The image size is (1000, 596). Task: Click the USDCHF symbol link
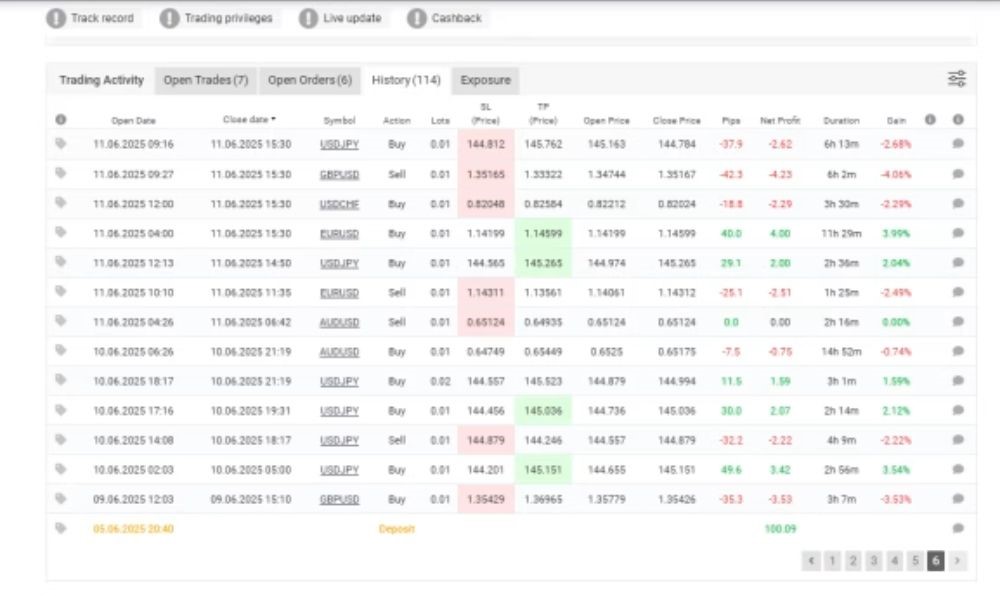pyautogui.click(x=340, y=204)
